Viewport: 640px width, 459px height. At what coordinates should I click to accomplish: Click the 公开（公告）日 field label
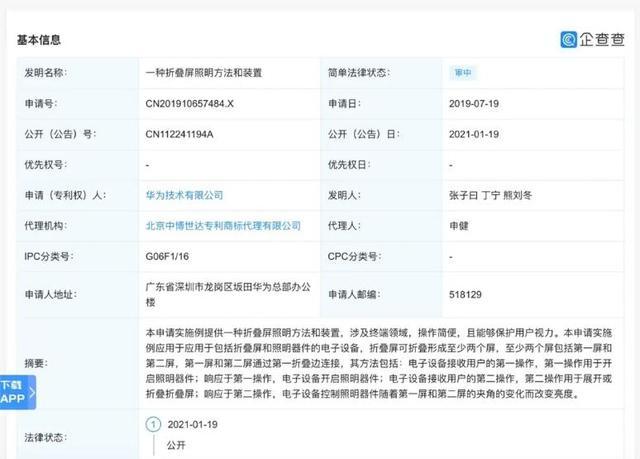point(364,134)
